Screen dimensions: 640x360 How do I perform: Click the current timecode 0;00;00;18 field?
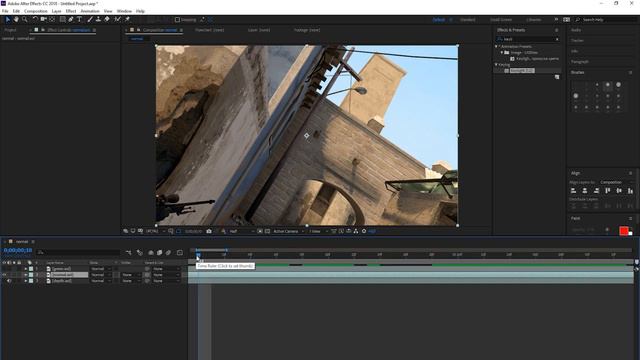point(18,250)
